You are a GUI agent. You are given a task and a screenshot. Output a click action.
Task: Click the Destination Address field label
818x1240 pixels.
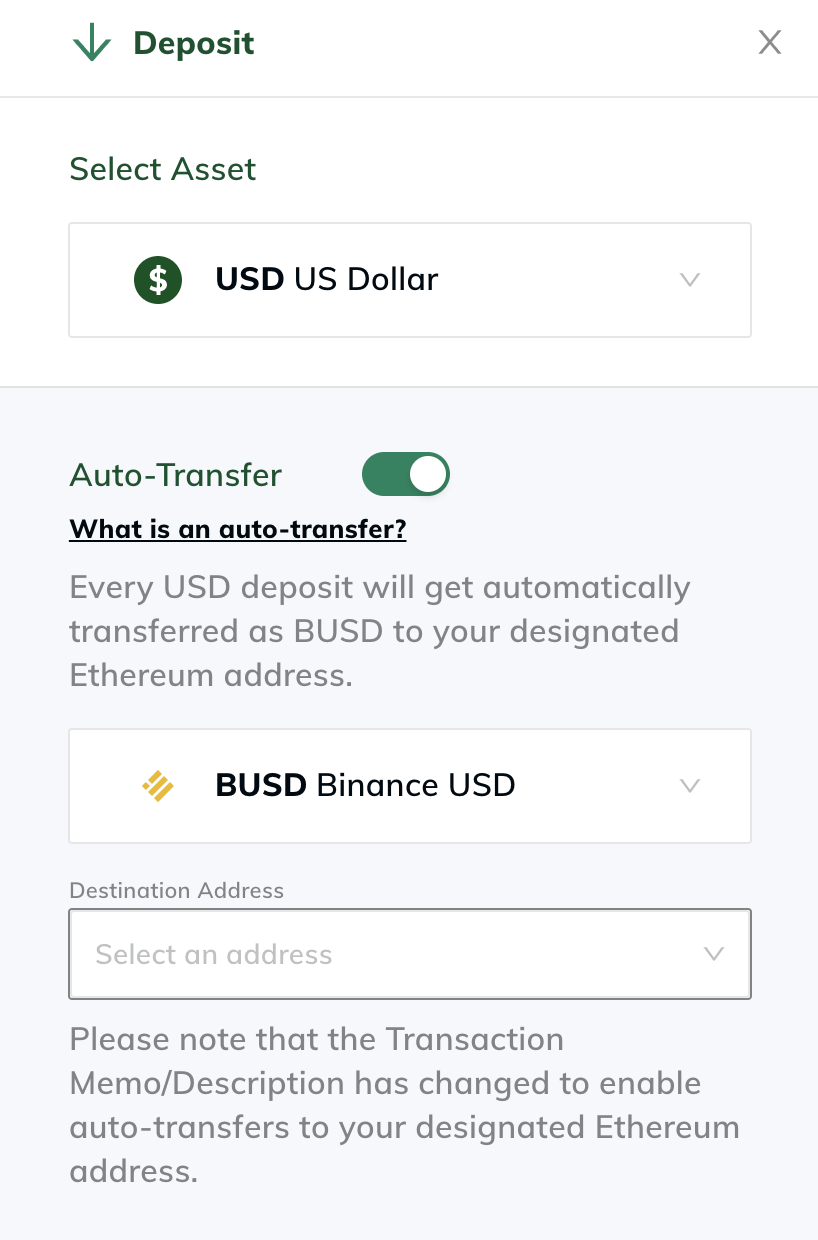(177, 890)
